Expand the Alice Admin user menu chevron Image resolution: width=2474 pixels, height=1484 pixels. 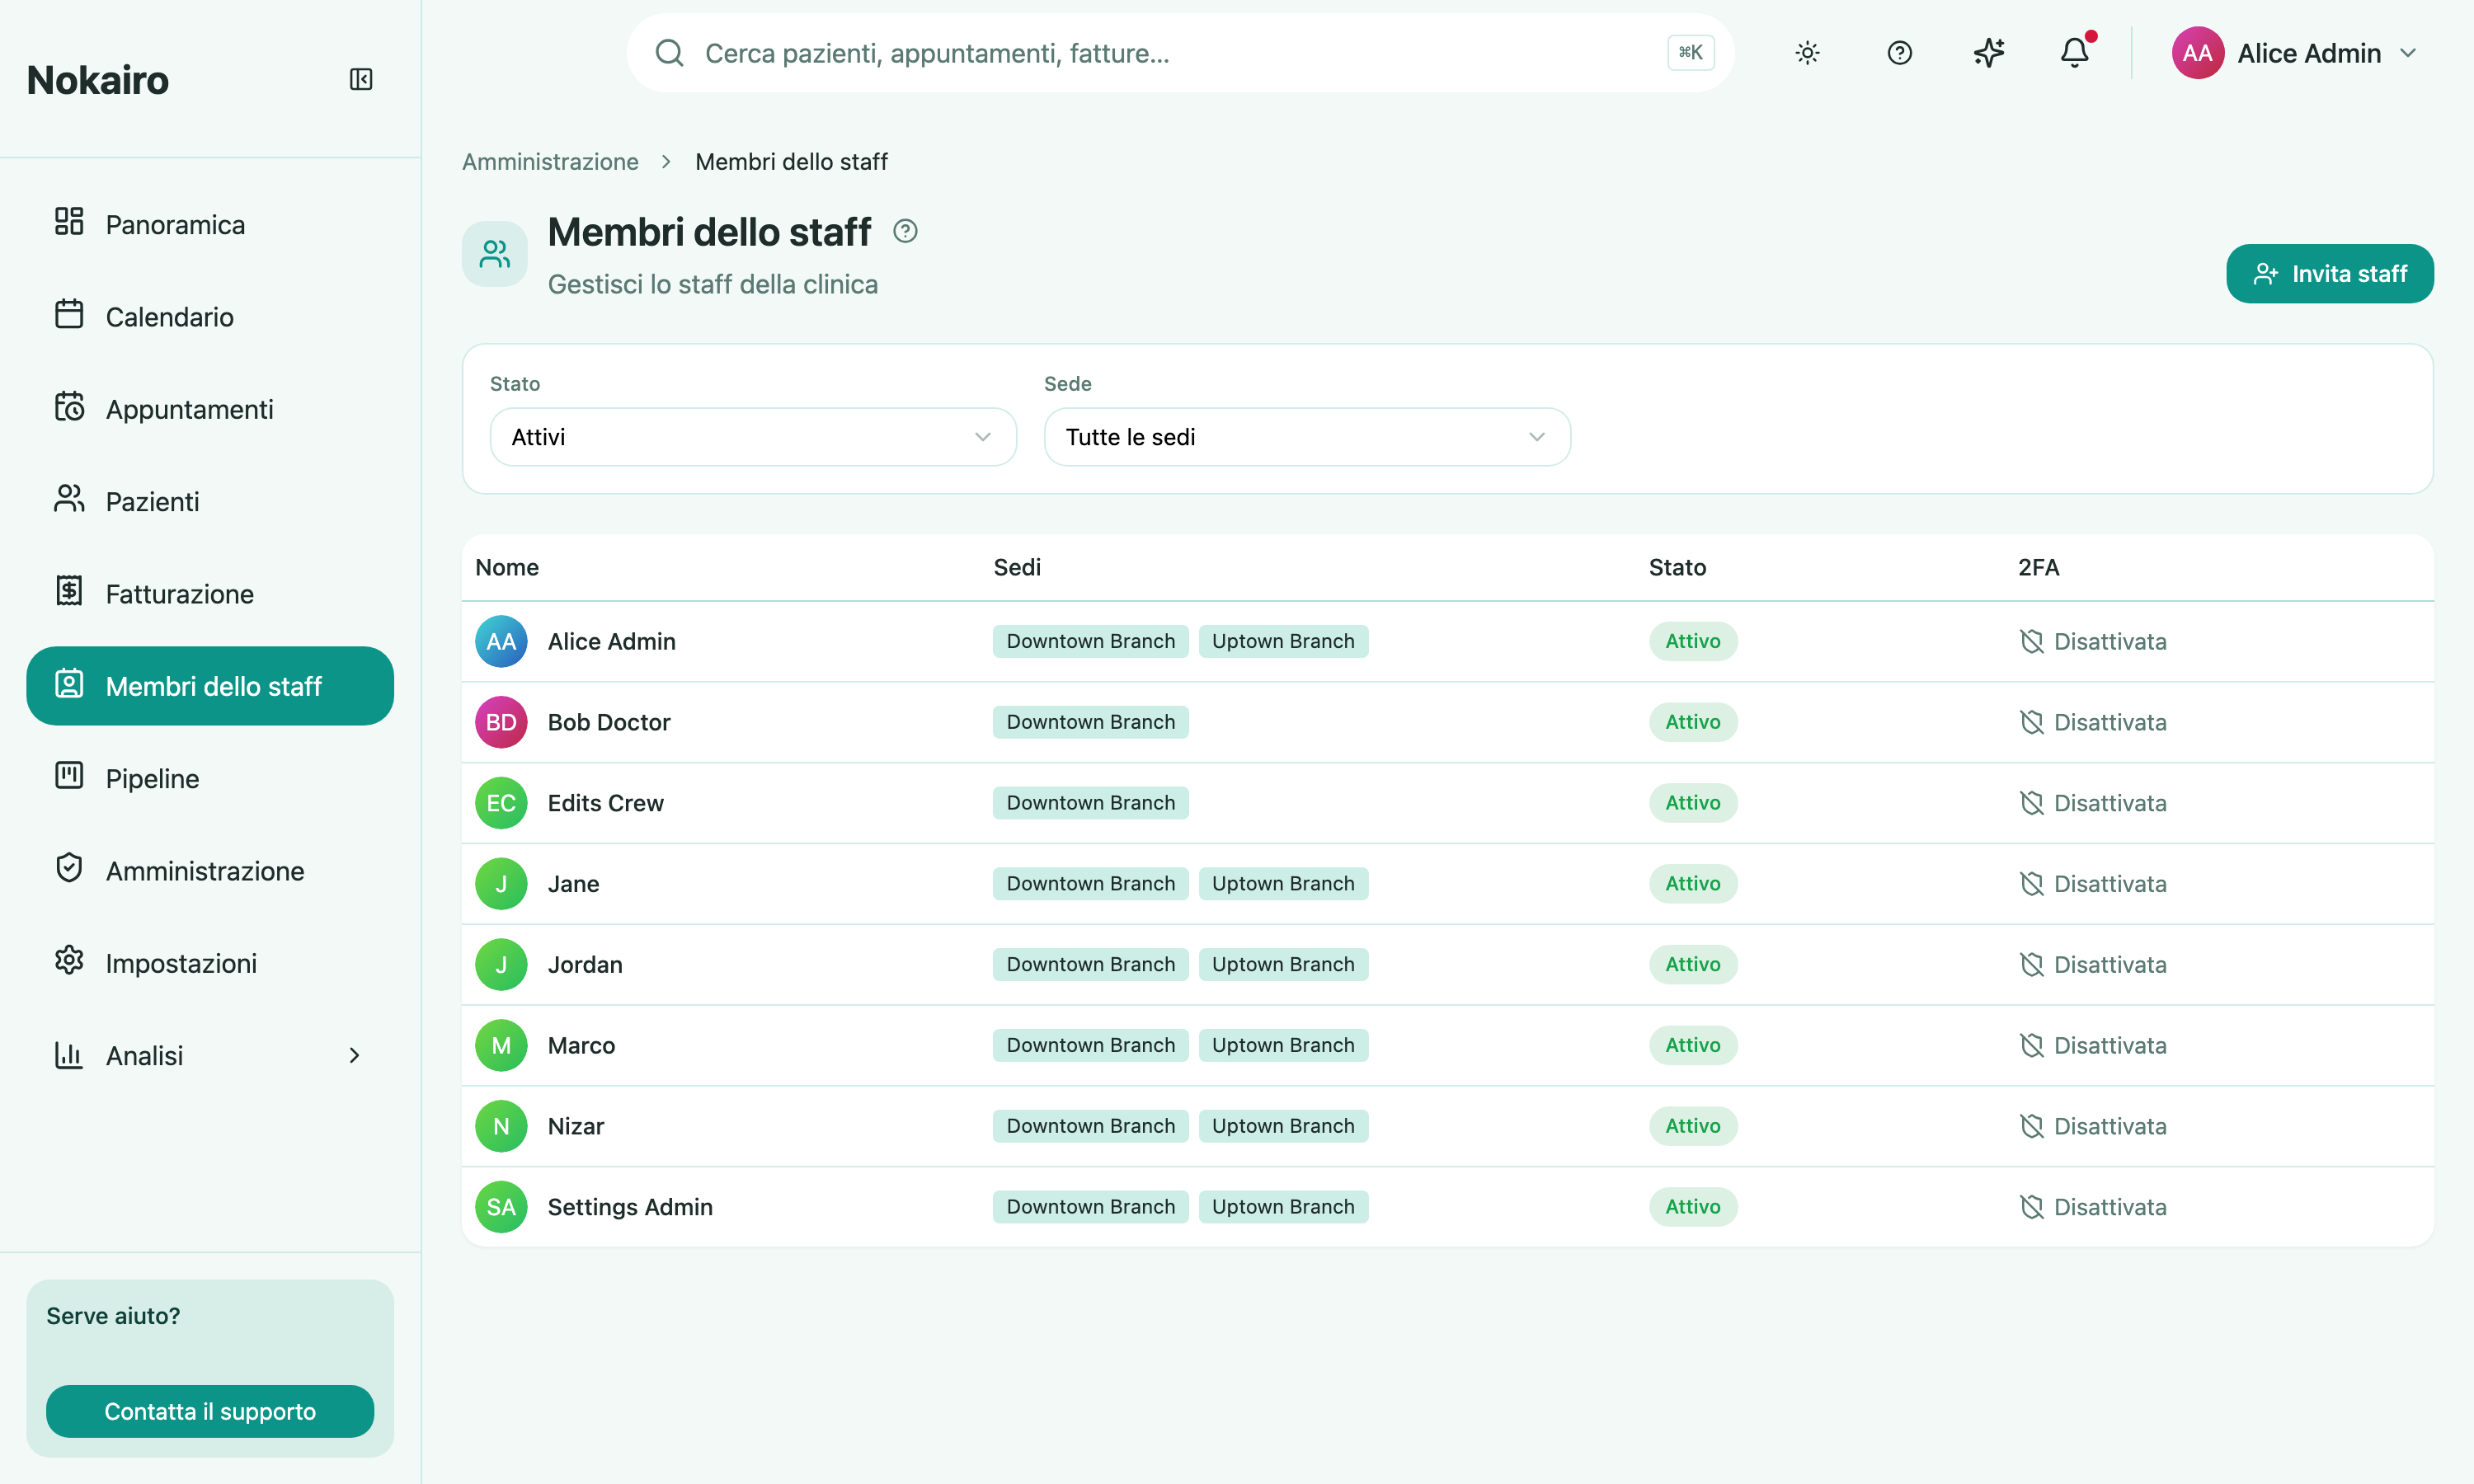tap(2408, 53)
